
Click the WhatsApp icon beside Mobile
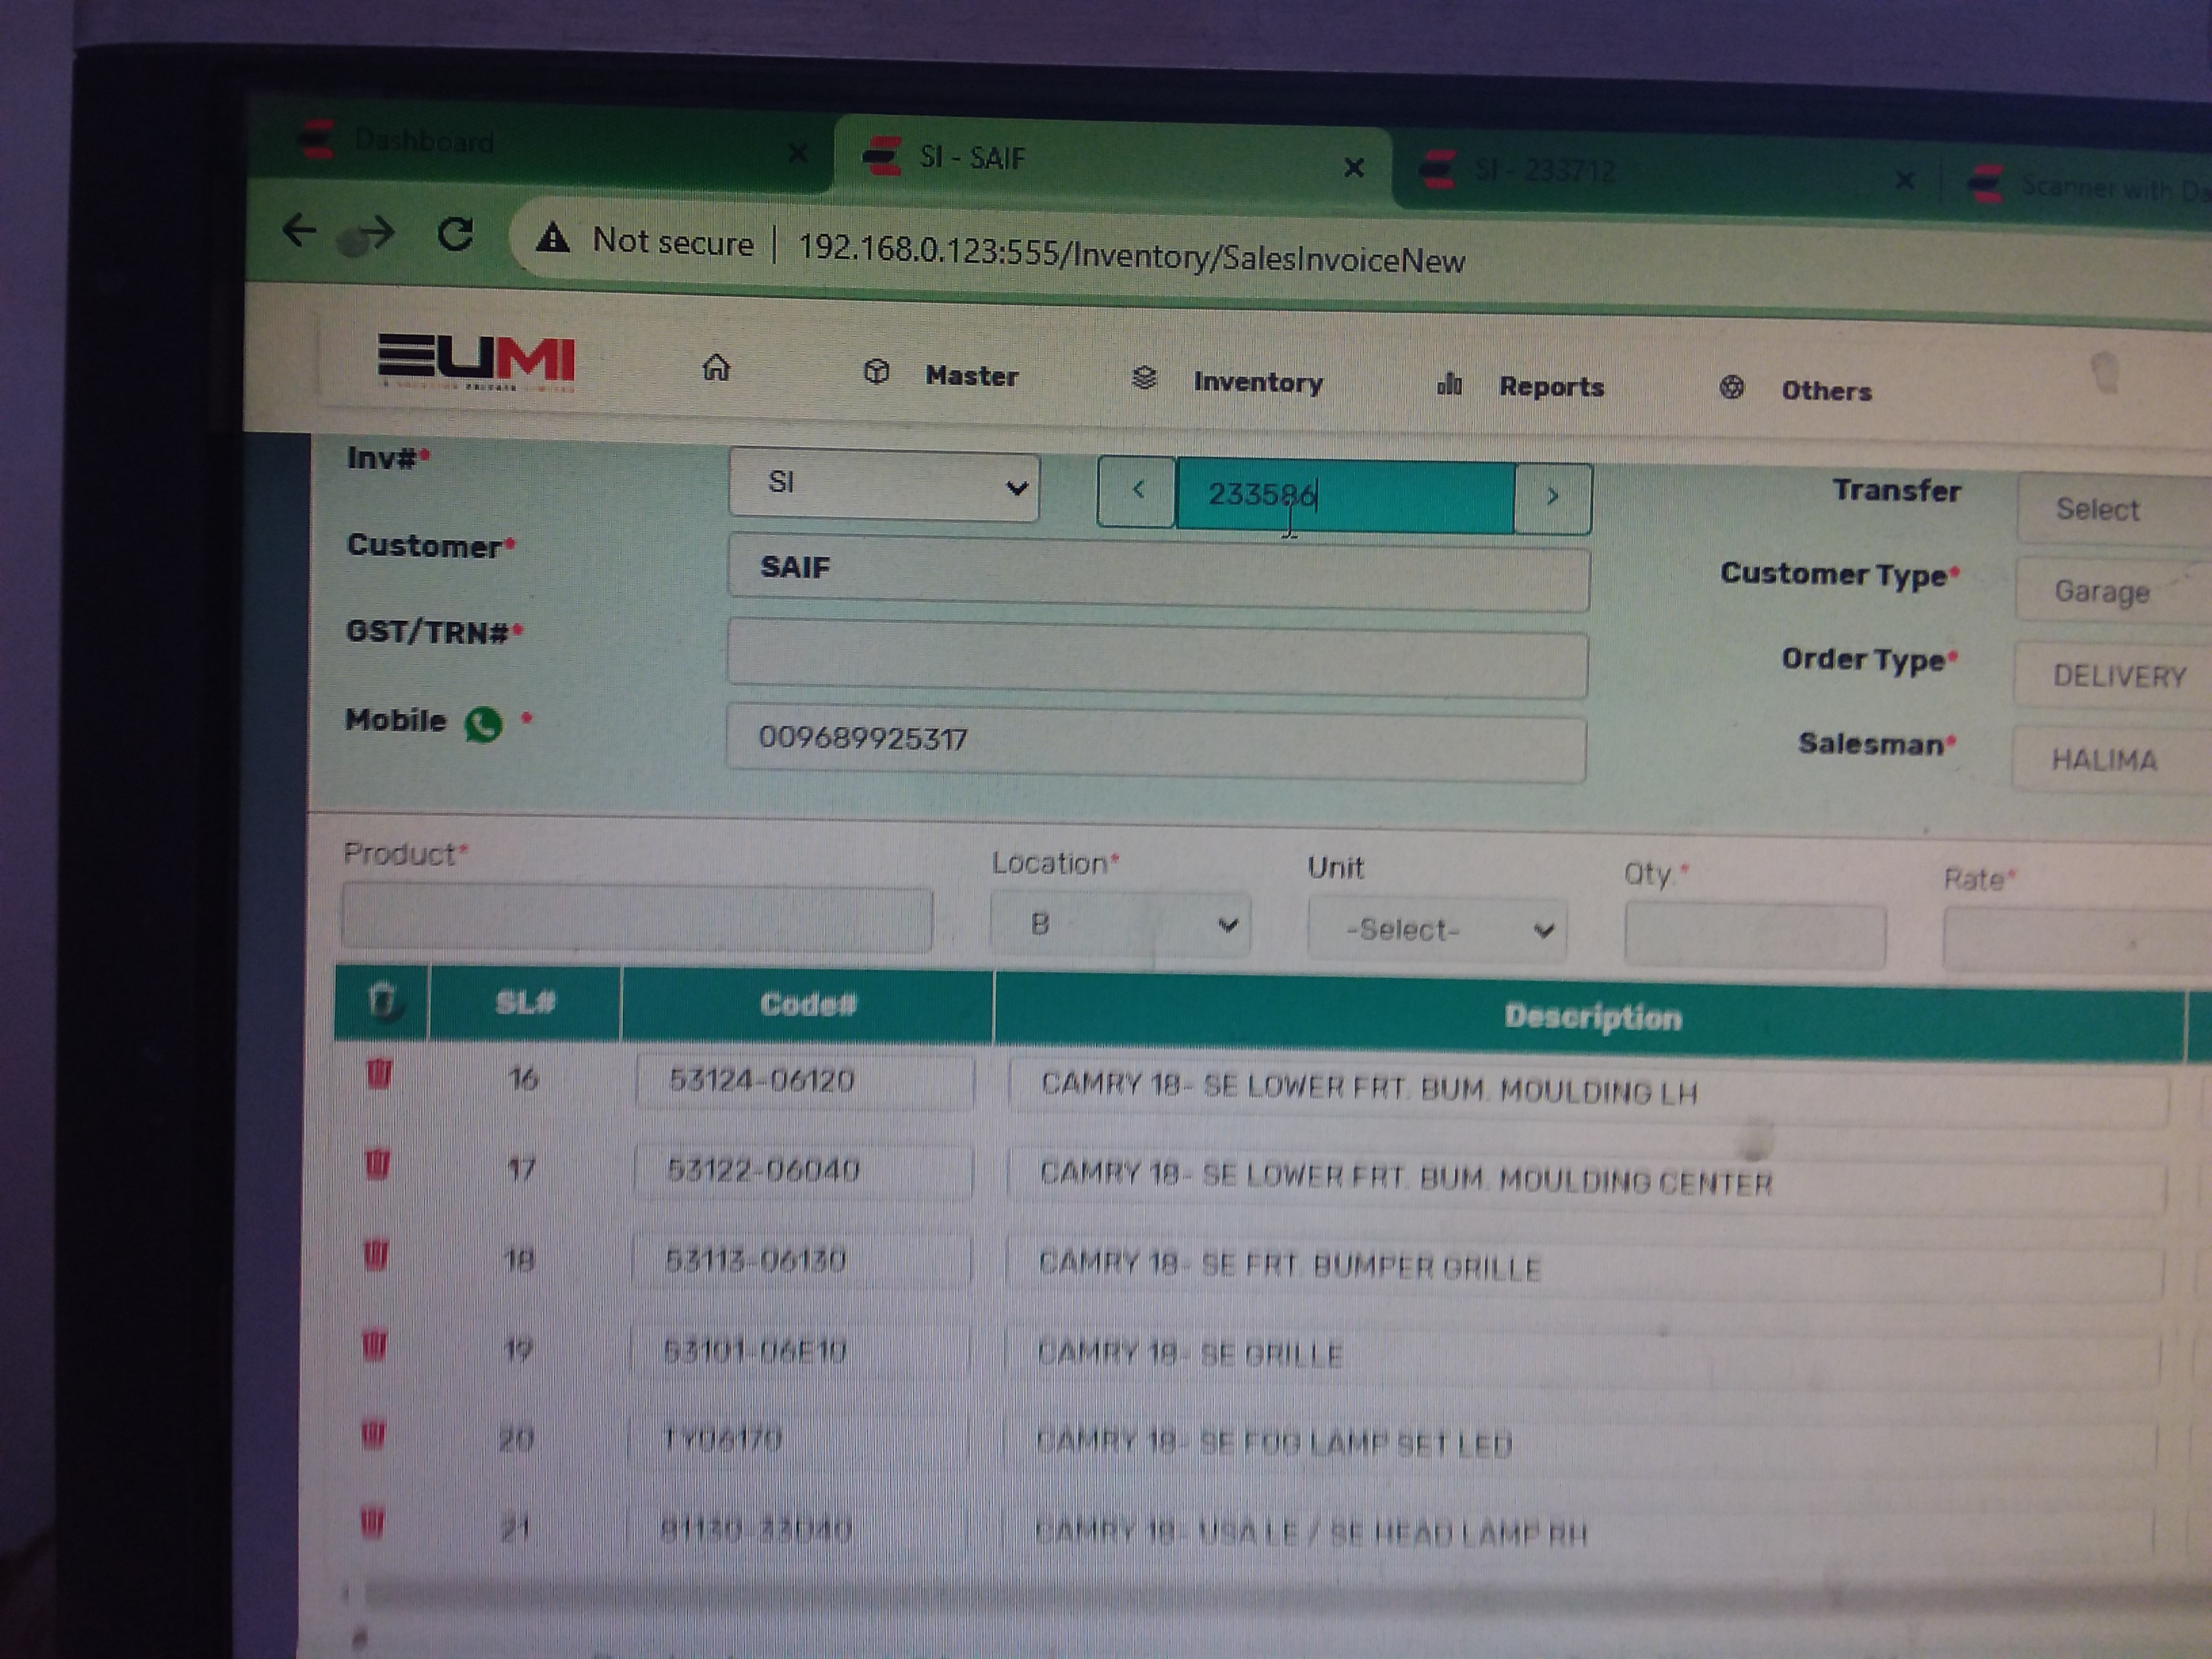click(x=484, y=723)
